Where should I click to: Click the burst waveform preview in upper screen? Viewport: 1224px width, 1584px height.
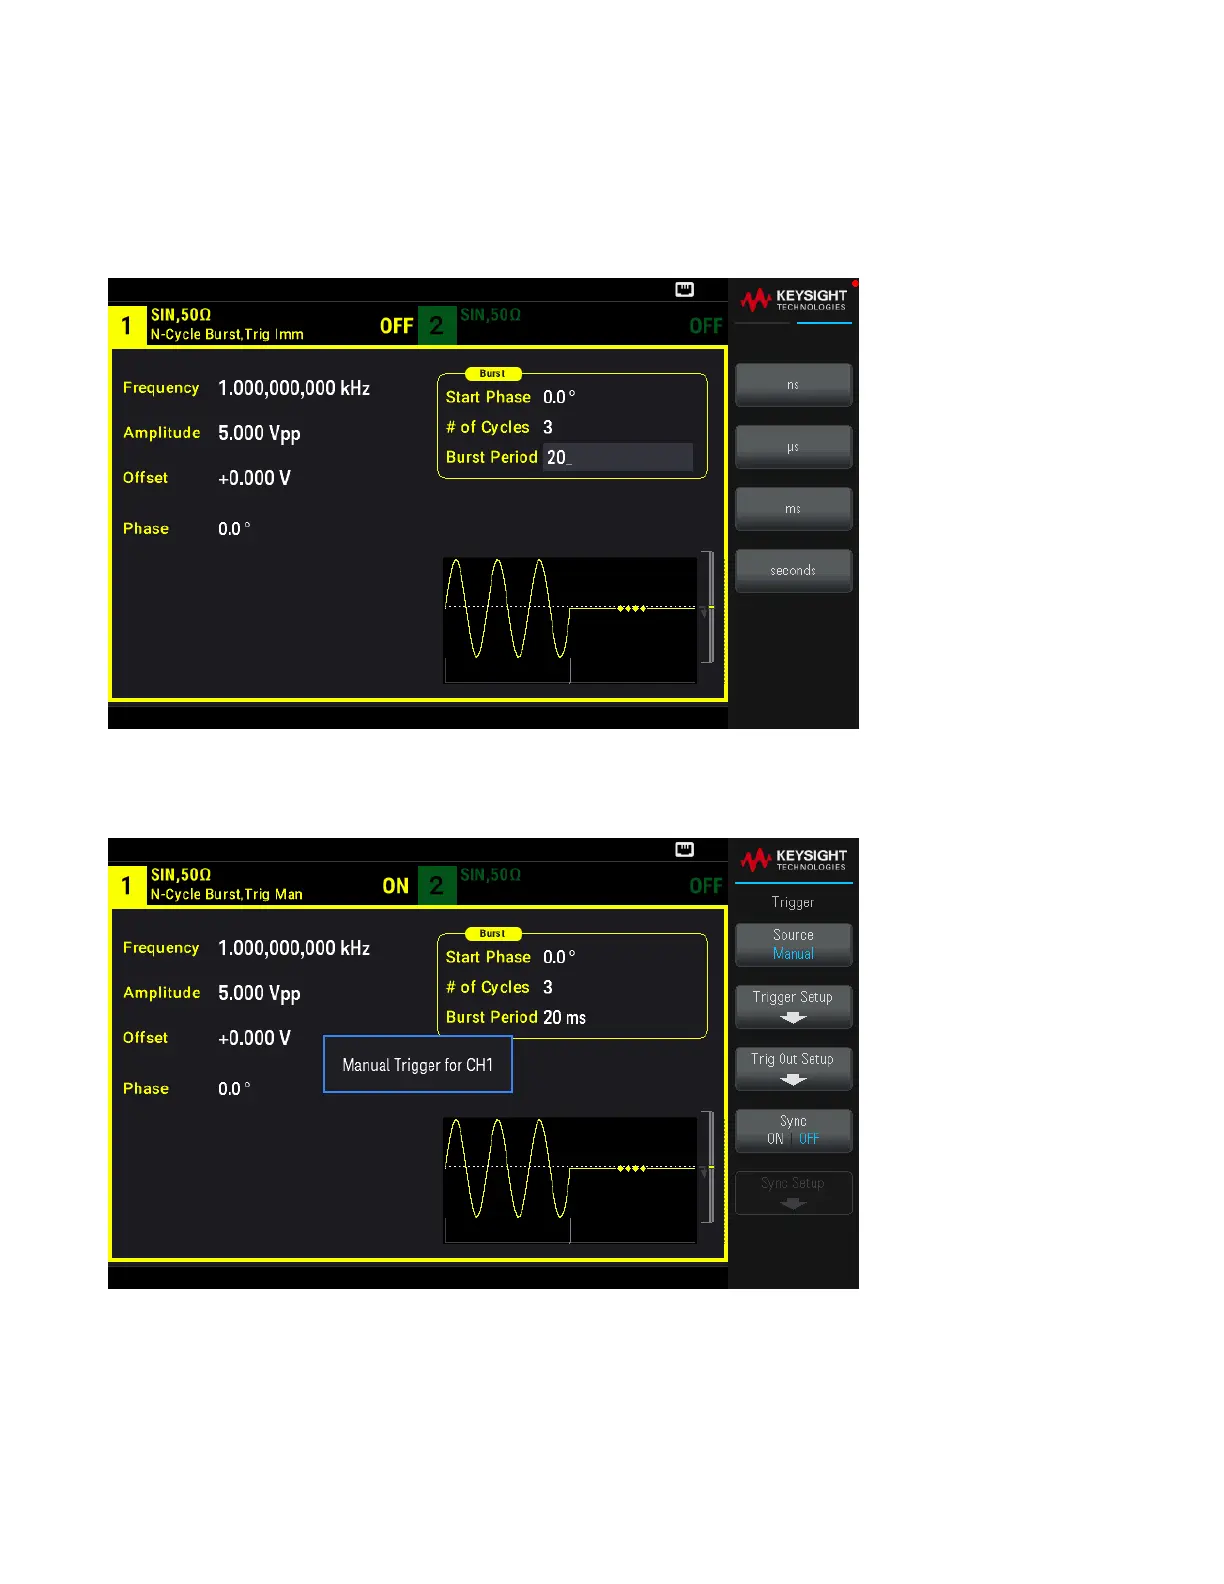coord(570,620)
